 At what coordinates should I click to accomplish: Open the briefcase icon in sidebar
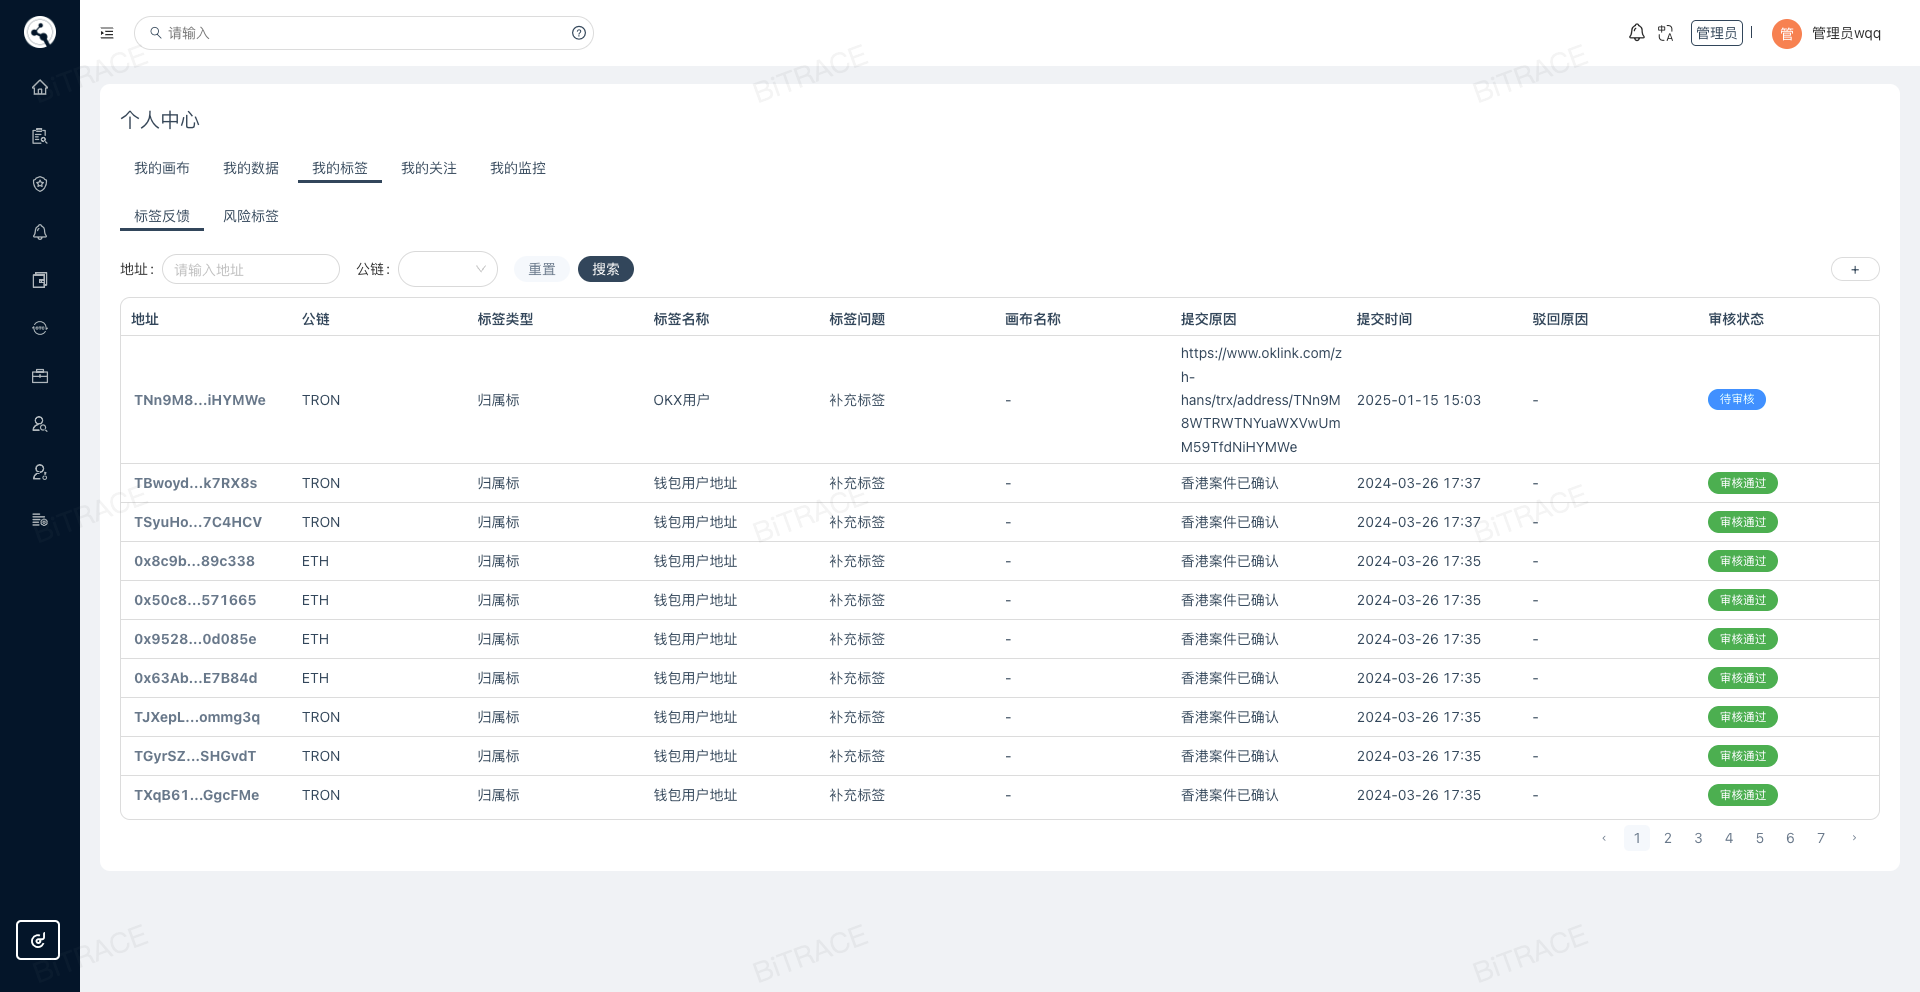coord(40,376)
